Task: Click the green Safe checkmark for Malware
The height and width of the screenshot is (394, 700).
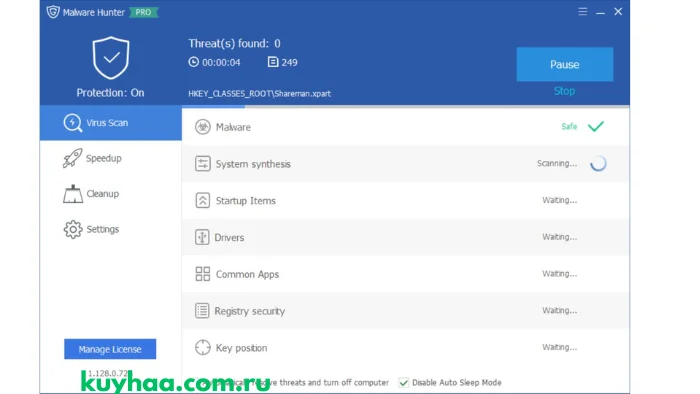Action: (x=596, y=126)
